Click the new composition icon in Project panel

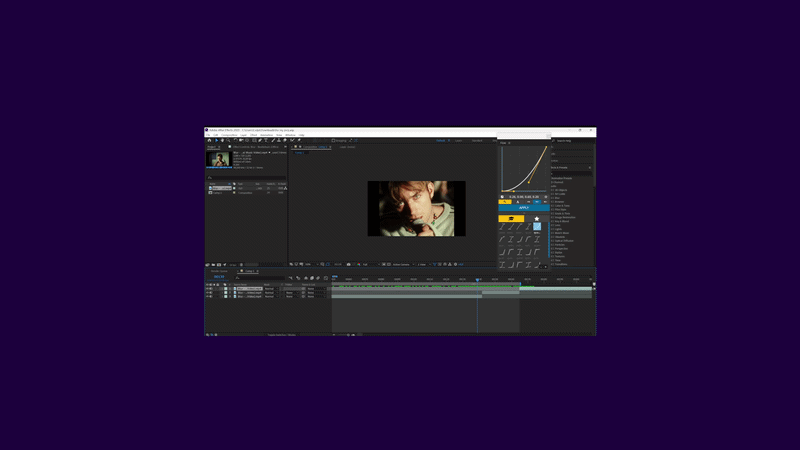click(219, 265)
